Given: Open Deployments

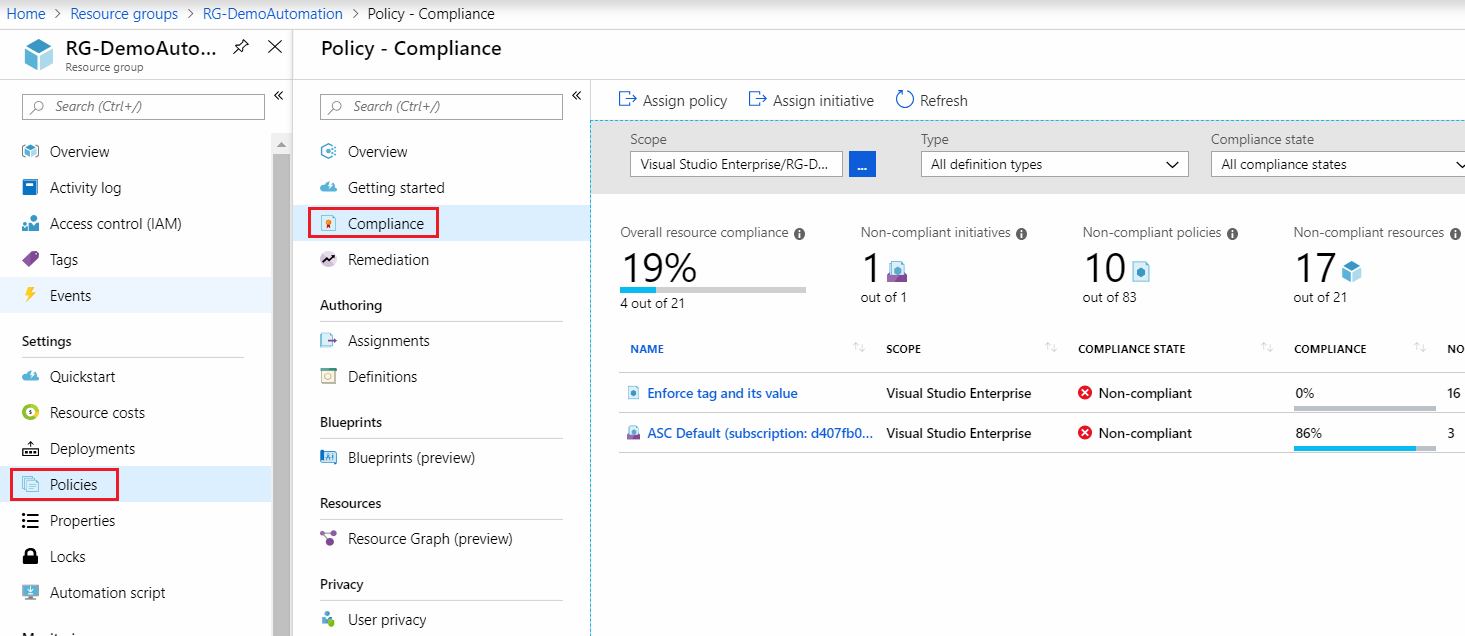Looking at the screenshot, I should pyautogui.click(x=92, y=449).
